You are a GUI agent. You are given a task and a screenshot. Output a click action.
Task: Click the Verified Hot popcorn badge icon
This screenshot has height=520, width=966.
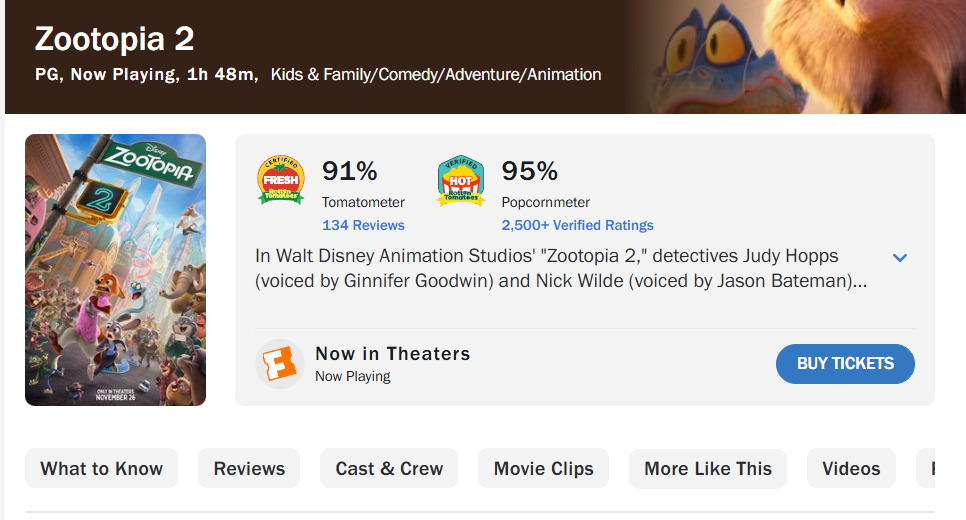[x=461, y=181]
